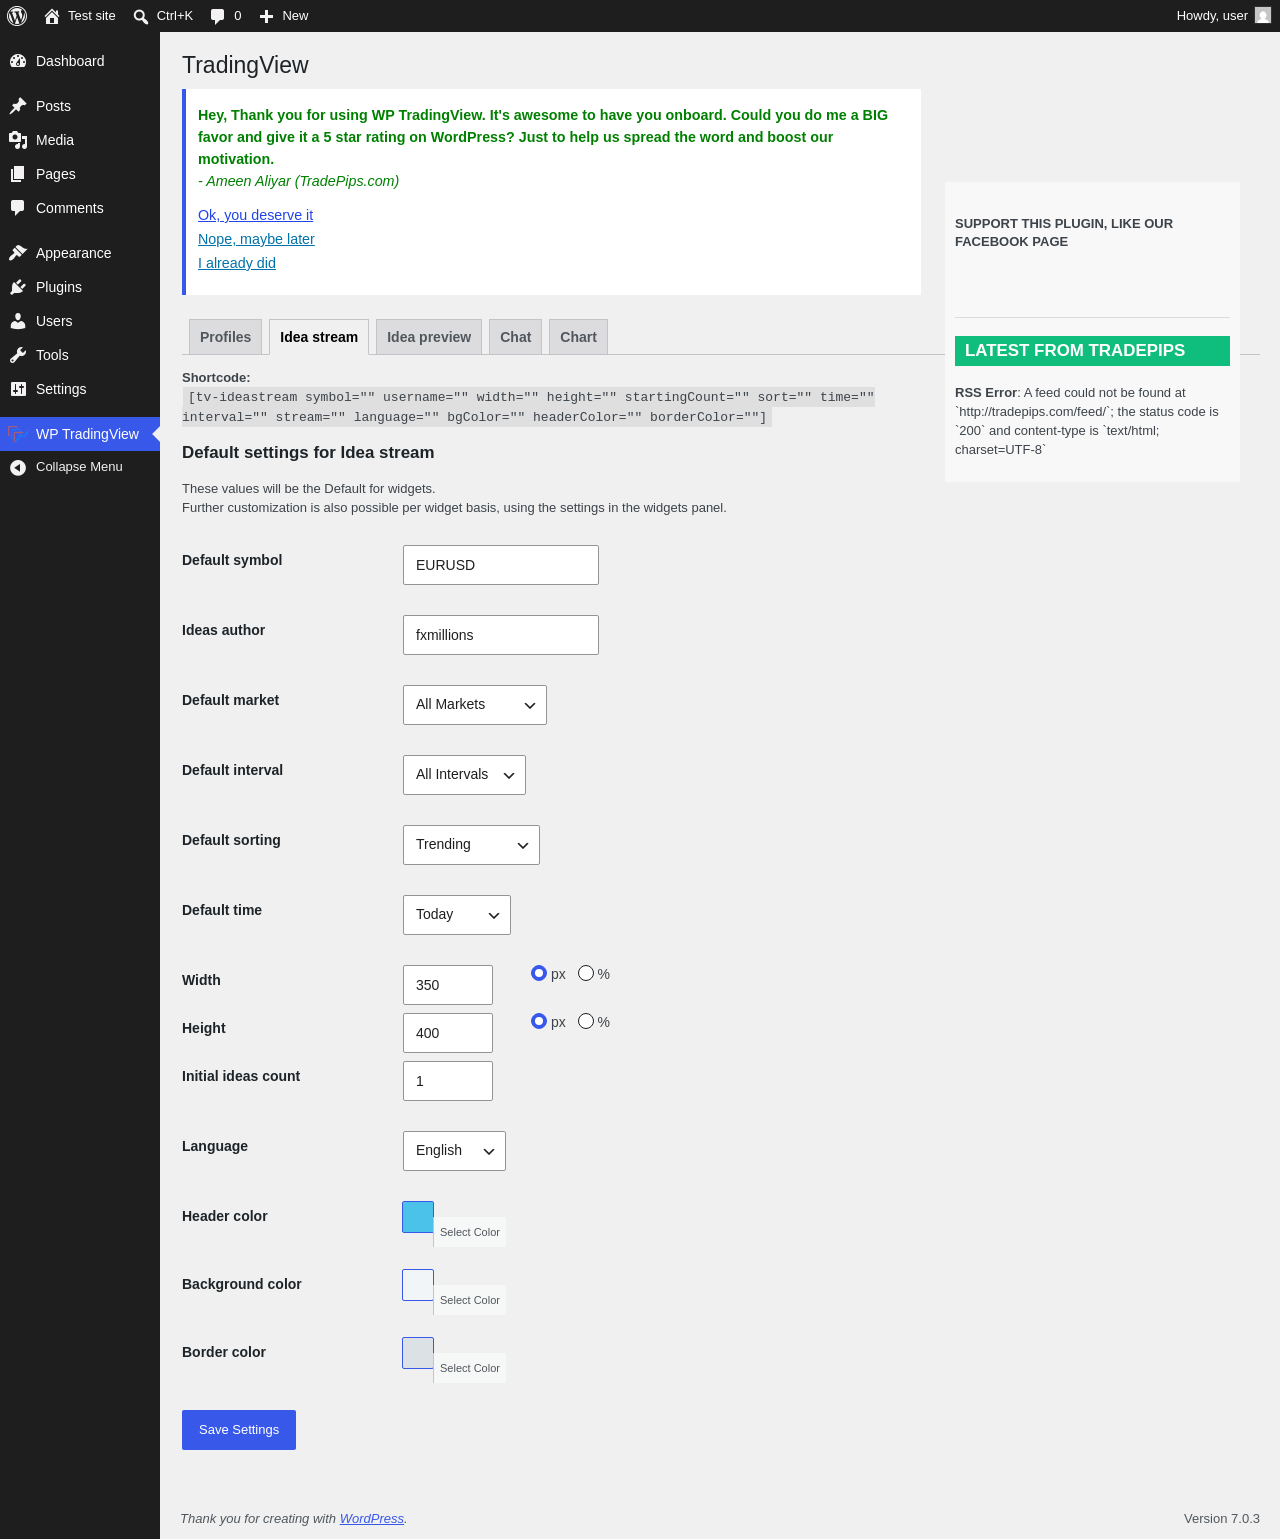Click the Background color swatch
The image size is (1280, 1539).
(x=418, y=1285)
